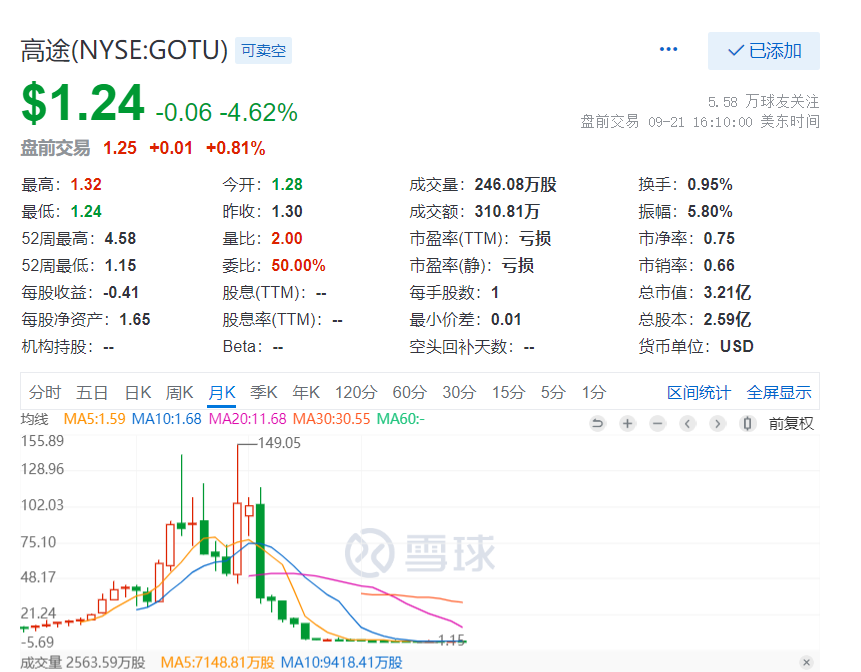Click the volume MA10:9418.41万股 label
The image size is (861, 672).
tap(342, 663)
